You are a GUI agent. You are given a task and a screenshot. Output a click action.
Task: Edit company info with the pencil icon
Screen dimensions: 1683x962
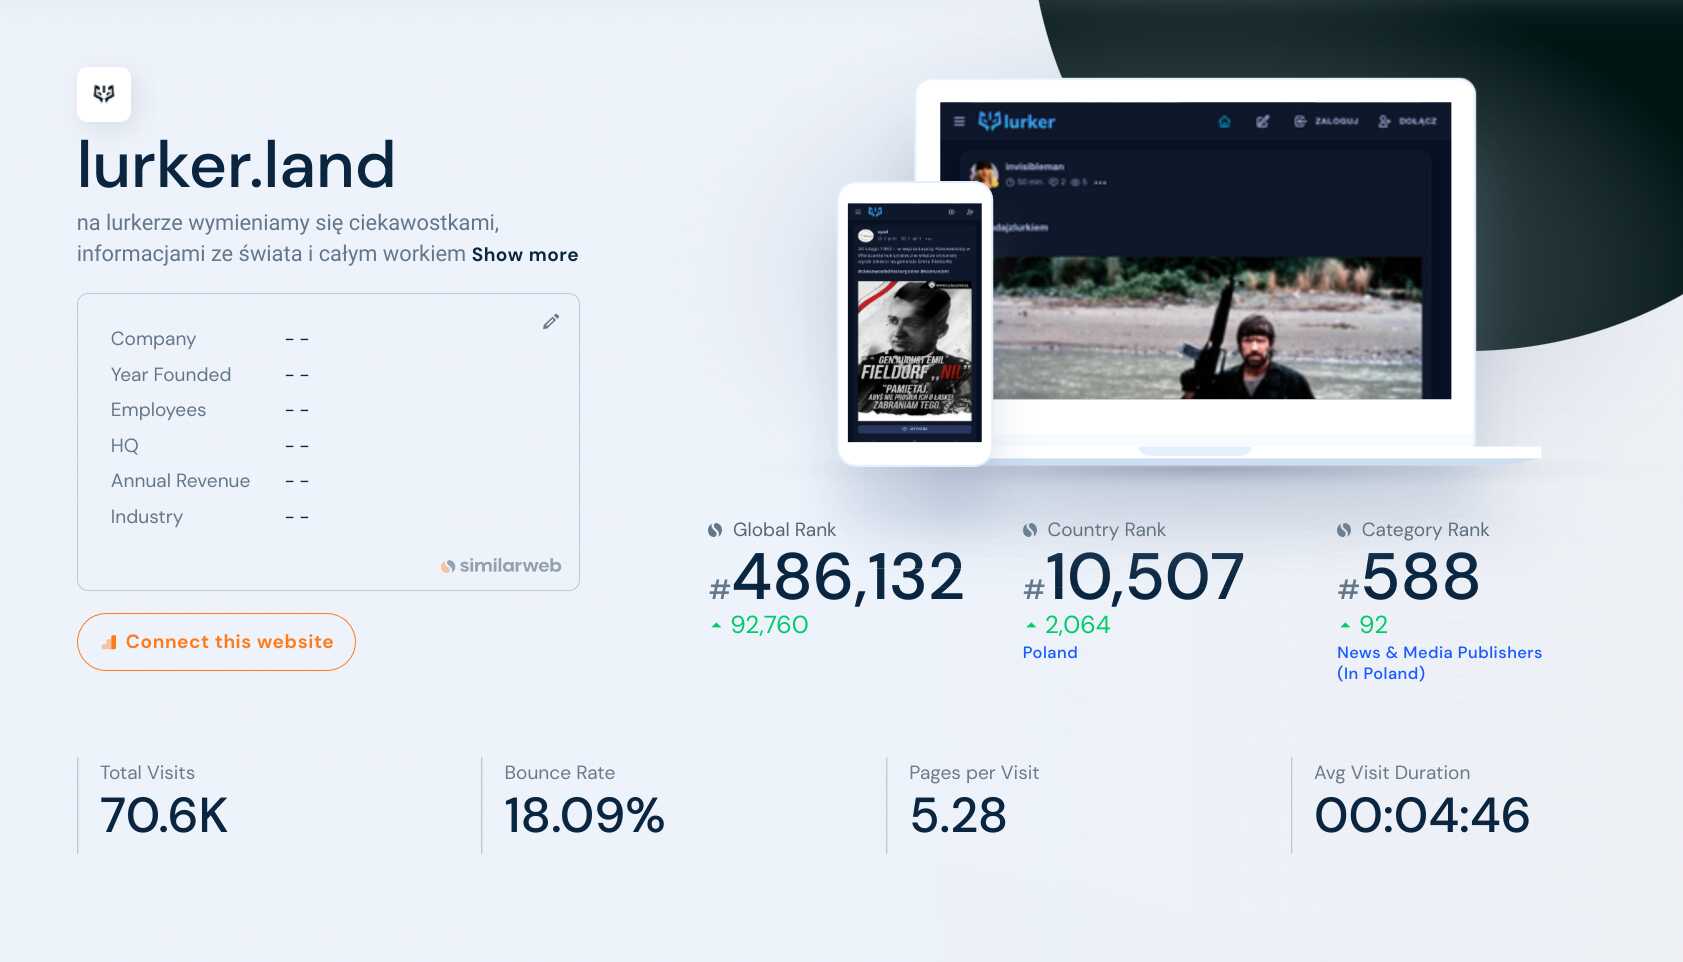coord(551,321)
